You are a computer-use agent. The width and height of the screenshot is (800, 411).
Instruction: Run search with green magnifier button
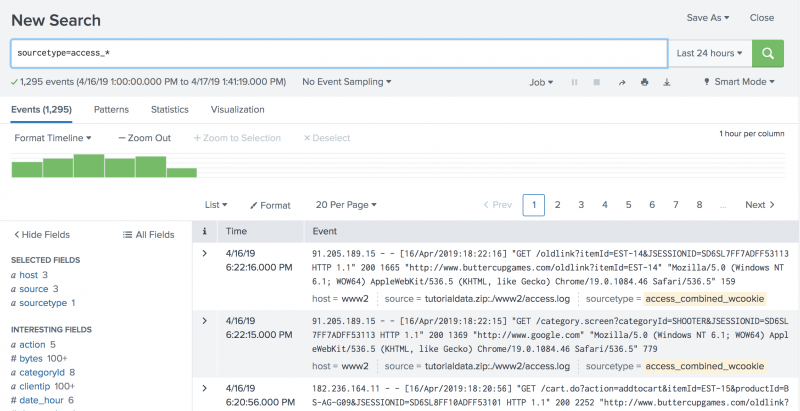(x=767, y=53)
